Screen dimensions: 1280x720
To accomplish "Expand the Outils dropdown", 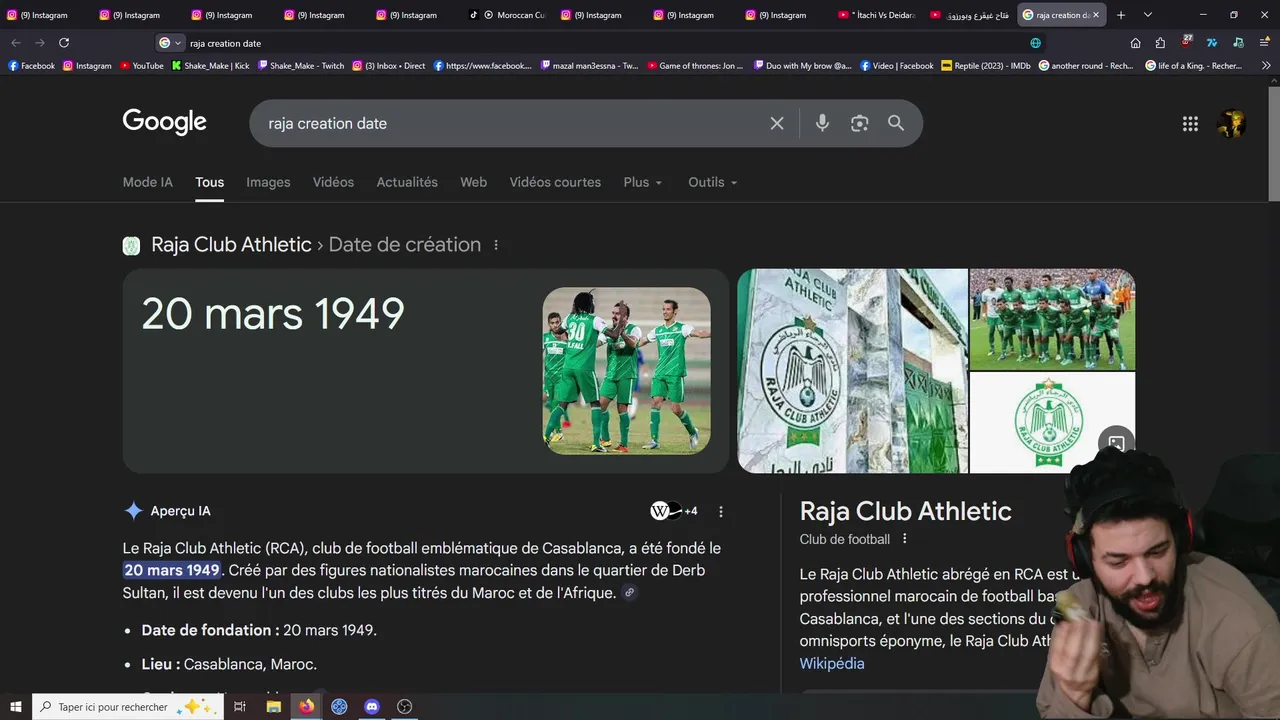I will pyautogui.click(x=713, y=182).
